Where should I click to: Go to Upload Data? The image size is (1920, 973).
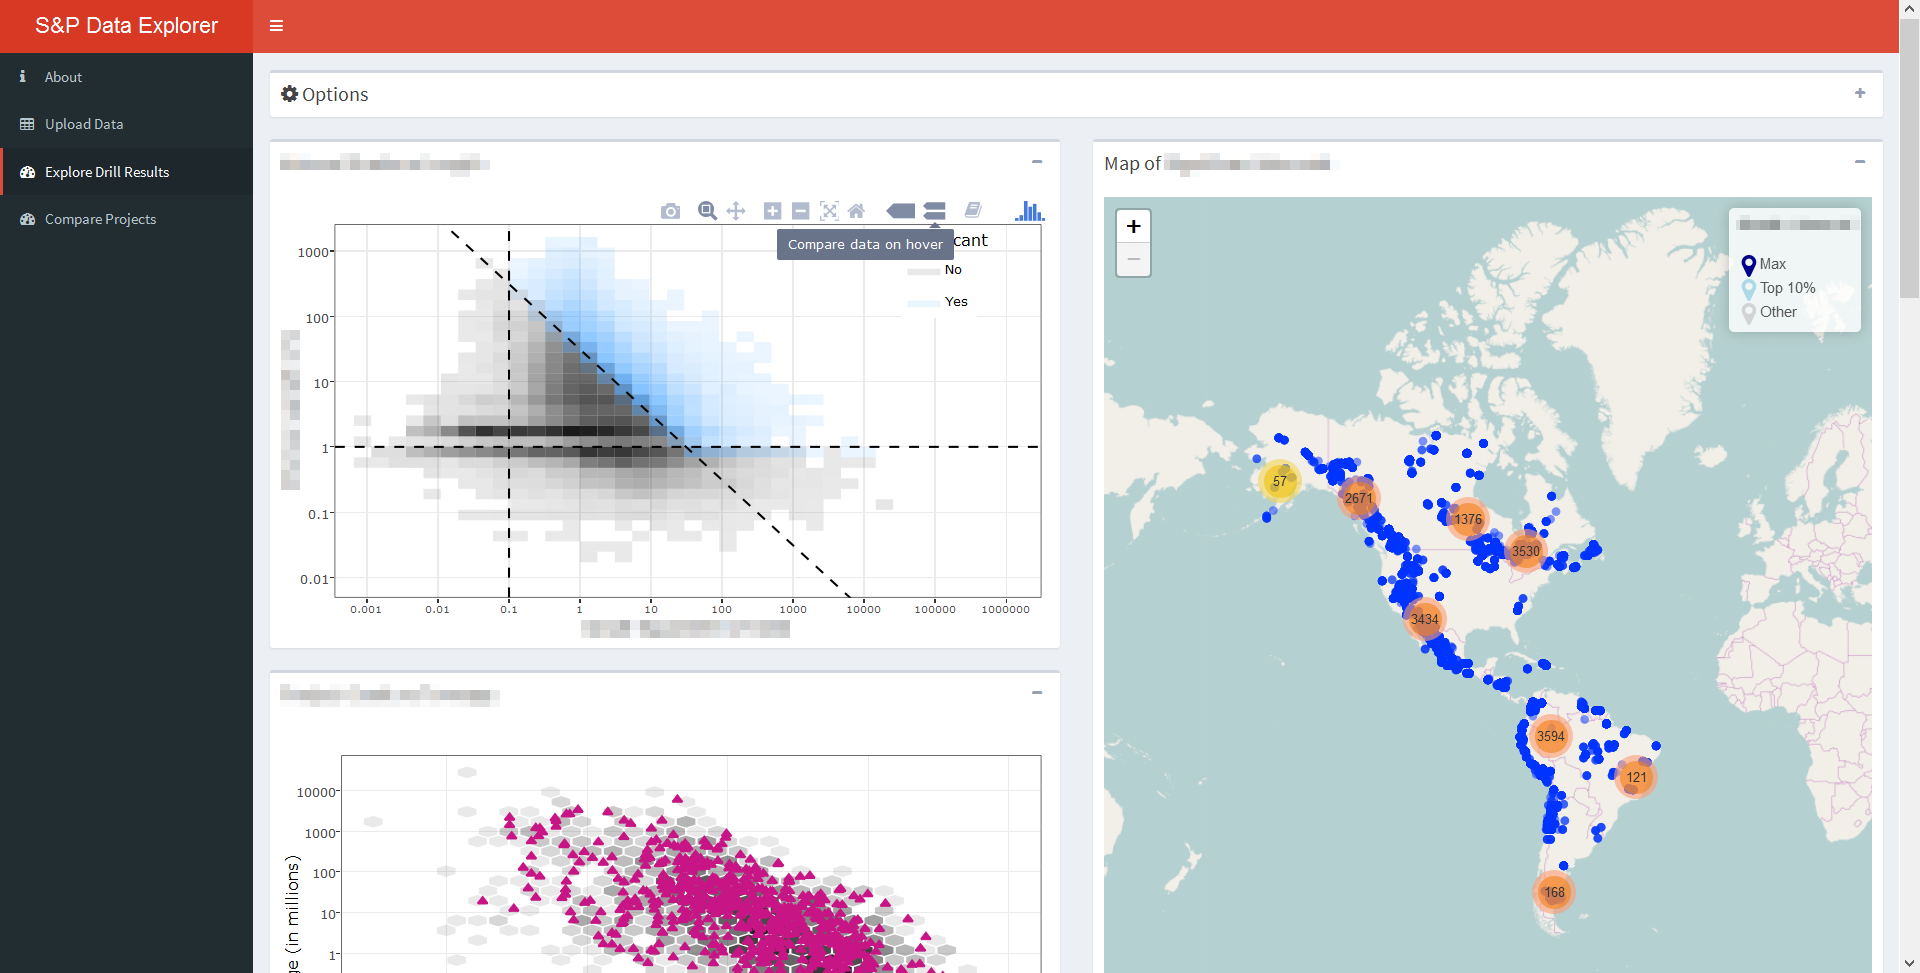click(126, 124)
